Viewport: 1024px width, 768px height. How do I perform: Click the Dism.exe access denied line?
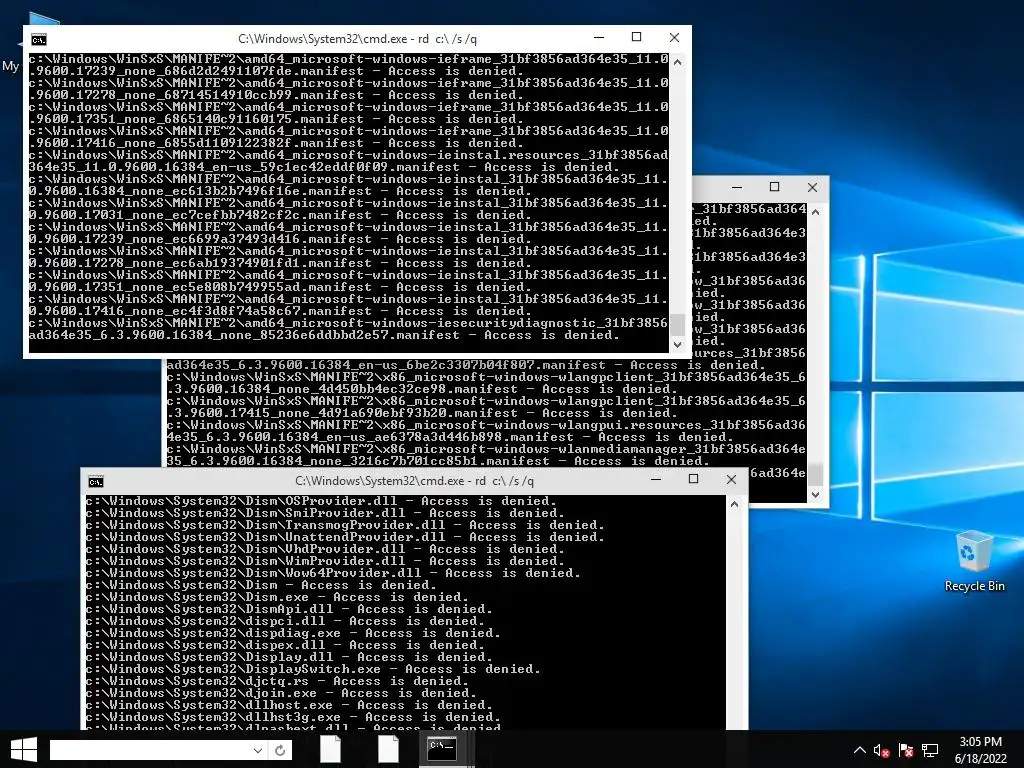[x=278, y=598]
